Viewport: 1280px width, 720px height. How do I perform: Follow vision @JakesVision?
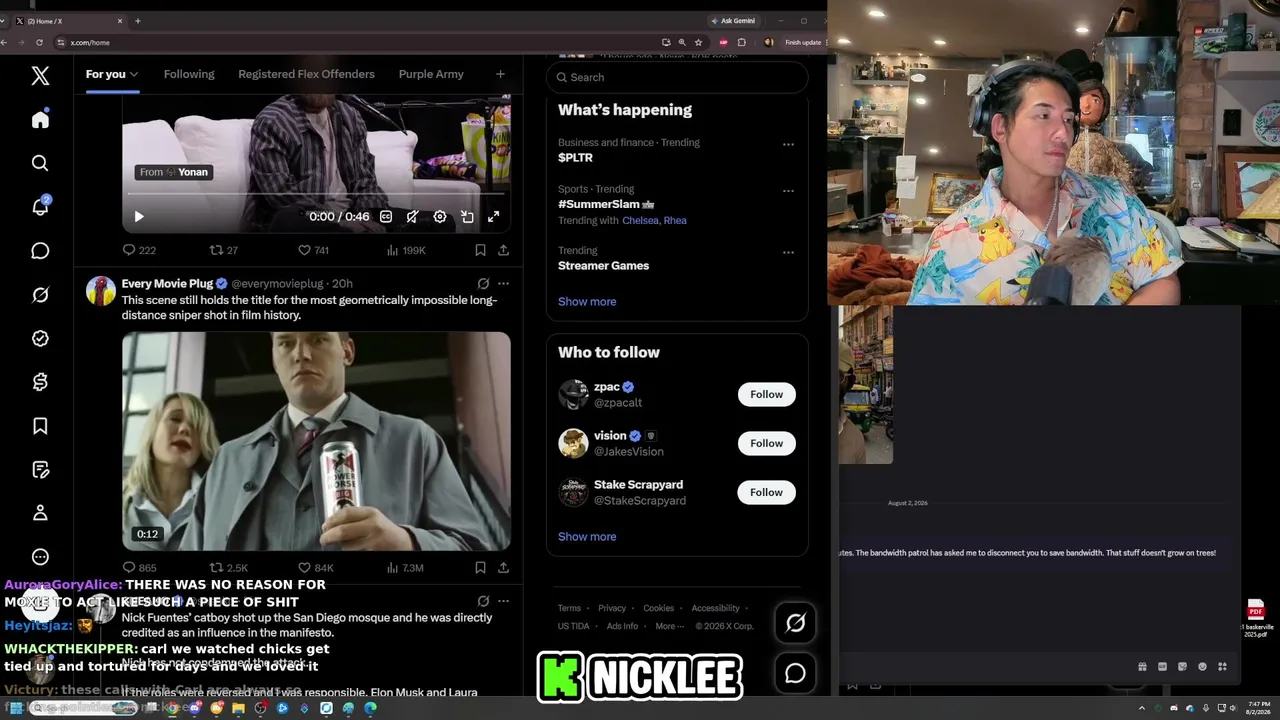[766, 443]
